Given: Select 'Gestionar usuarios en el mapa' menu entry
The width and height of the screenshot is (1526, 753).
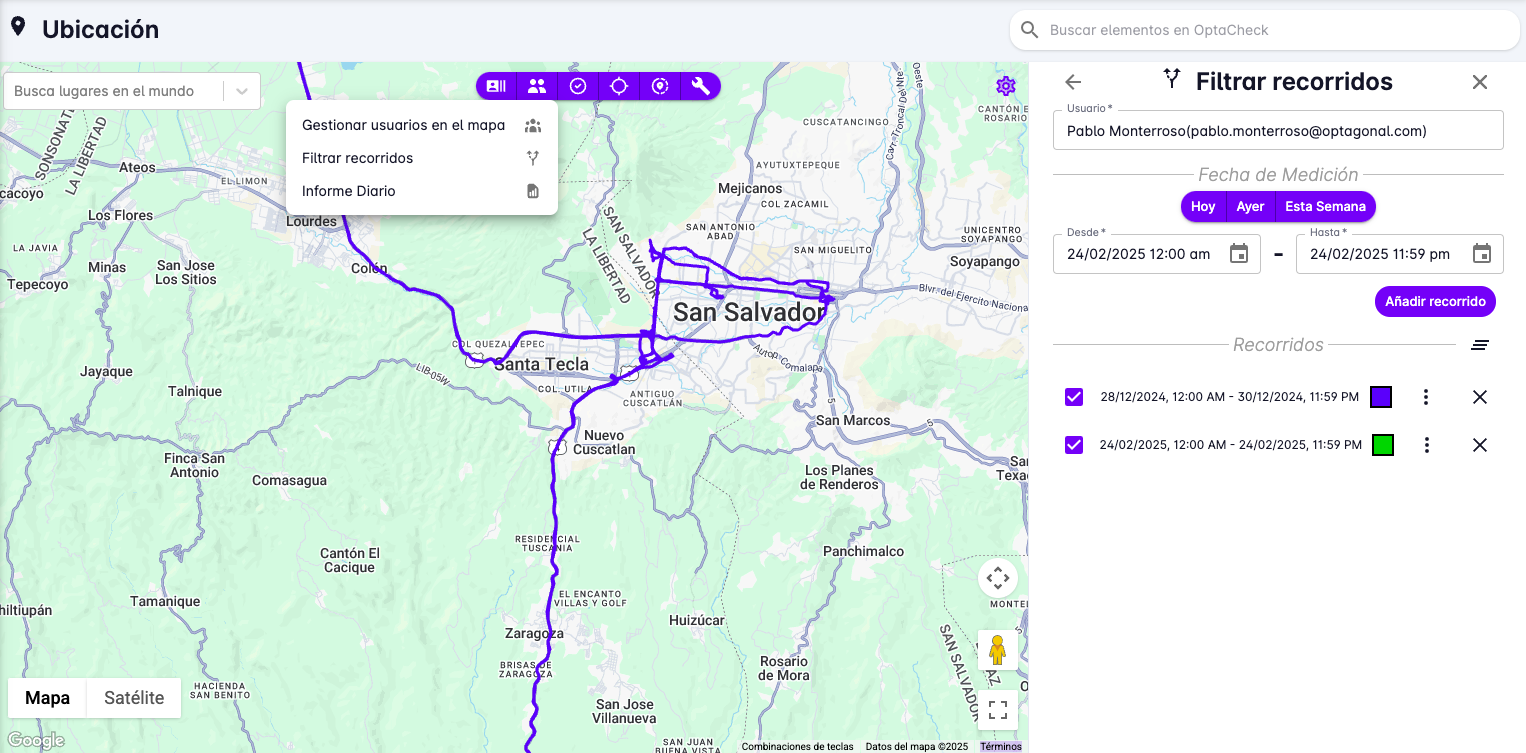Looking at the screenshot, I should 403,125.
